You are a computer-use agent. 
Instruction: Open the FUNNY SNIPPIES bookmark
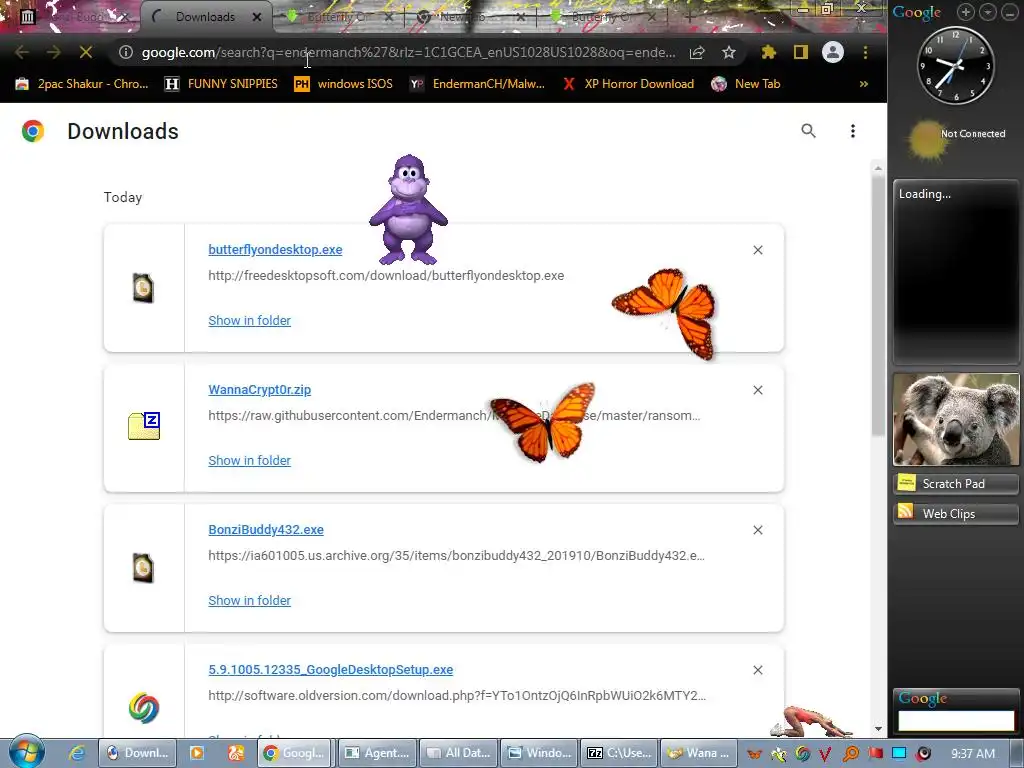pos(221,84)
